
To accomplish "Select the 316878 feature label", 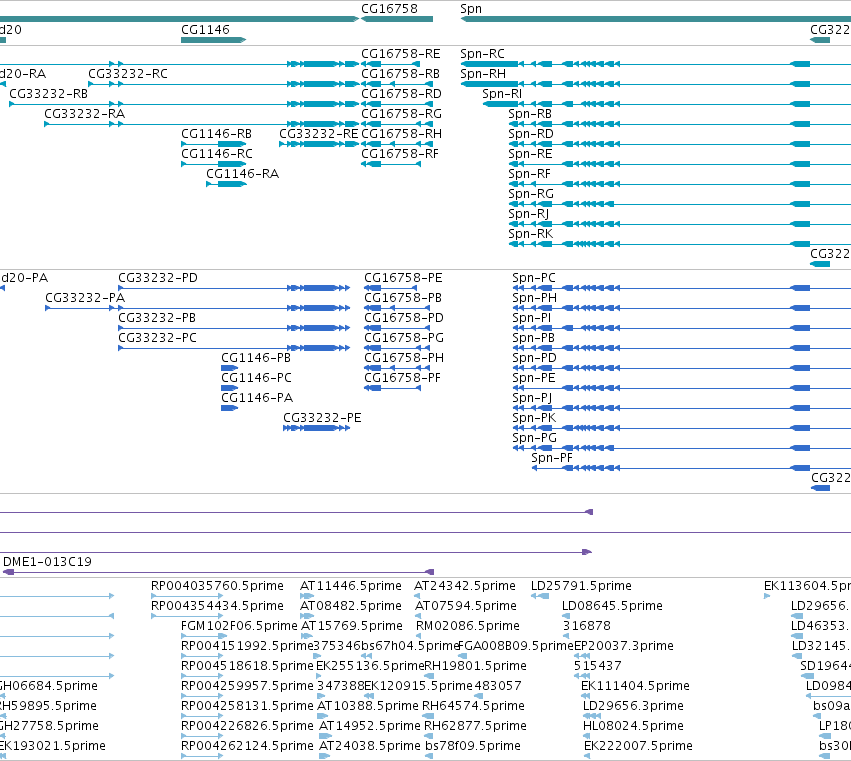I will pyautogui.click(x=587, y=626).
